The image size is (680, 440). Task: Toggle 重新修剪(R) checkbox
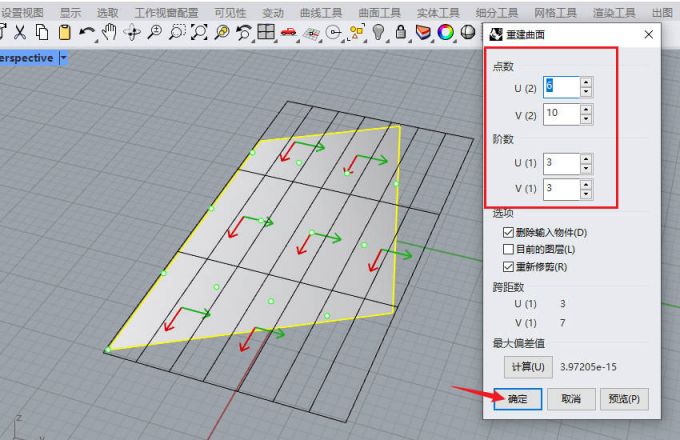[x=508, y=267]
